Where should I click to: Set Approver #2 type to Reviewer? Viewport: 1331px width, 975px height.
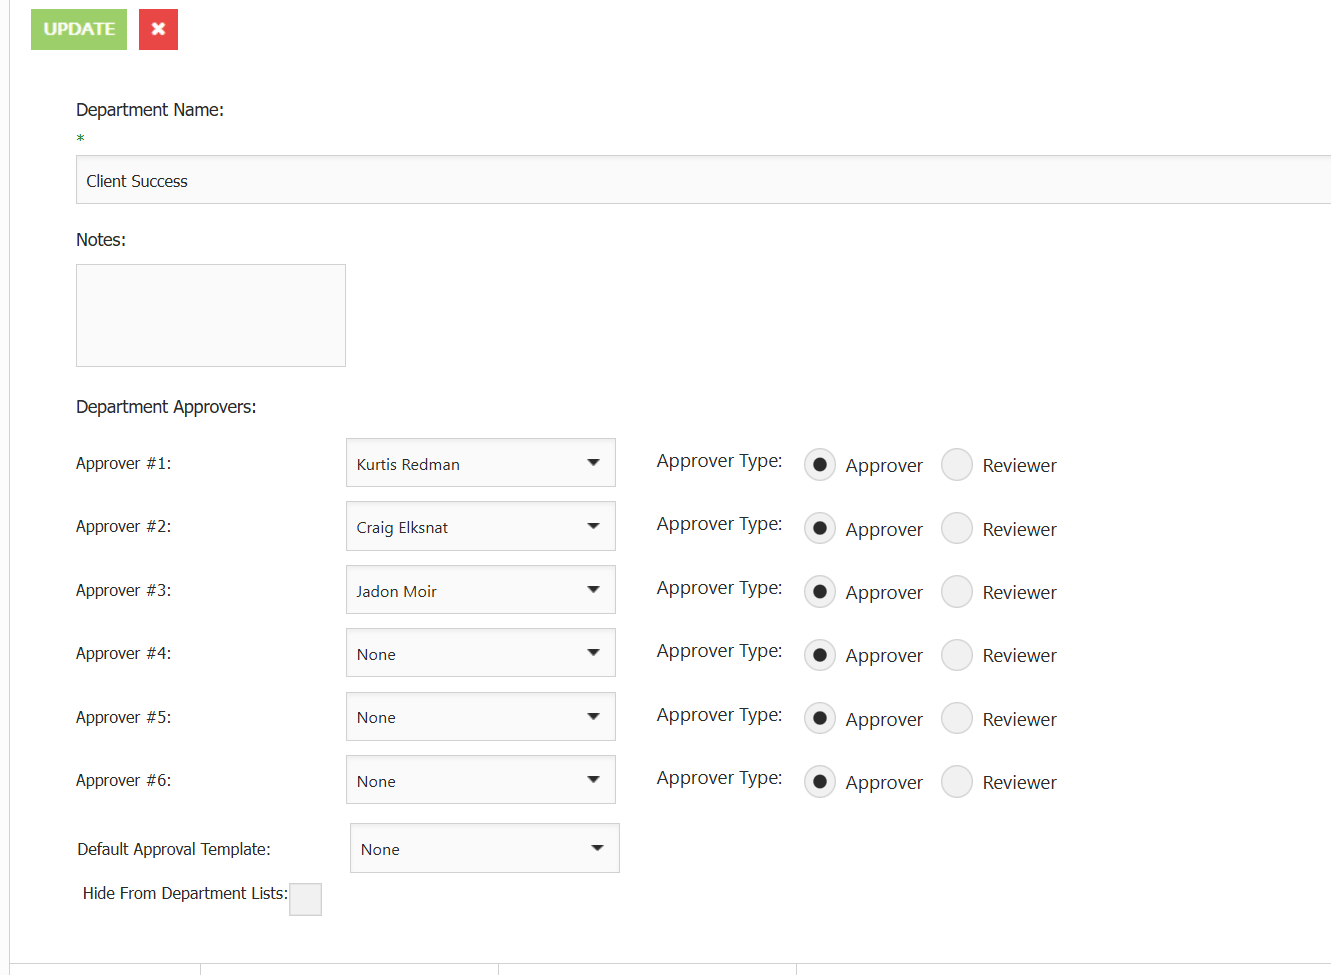(x=957, y=528)
